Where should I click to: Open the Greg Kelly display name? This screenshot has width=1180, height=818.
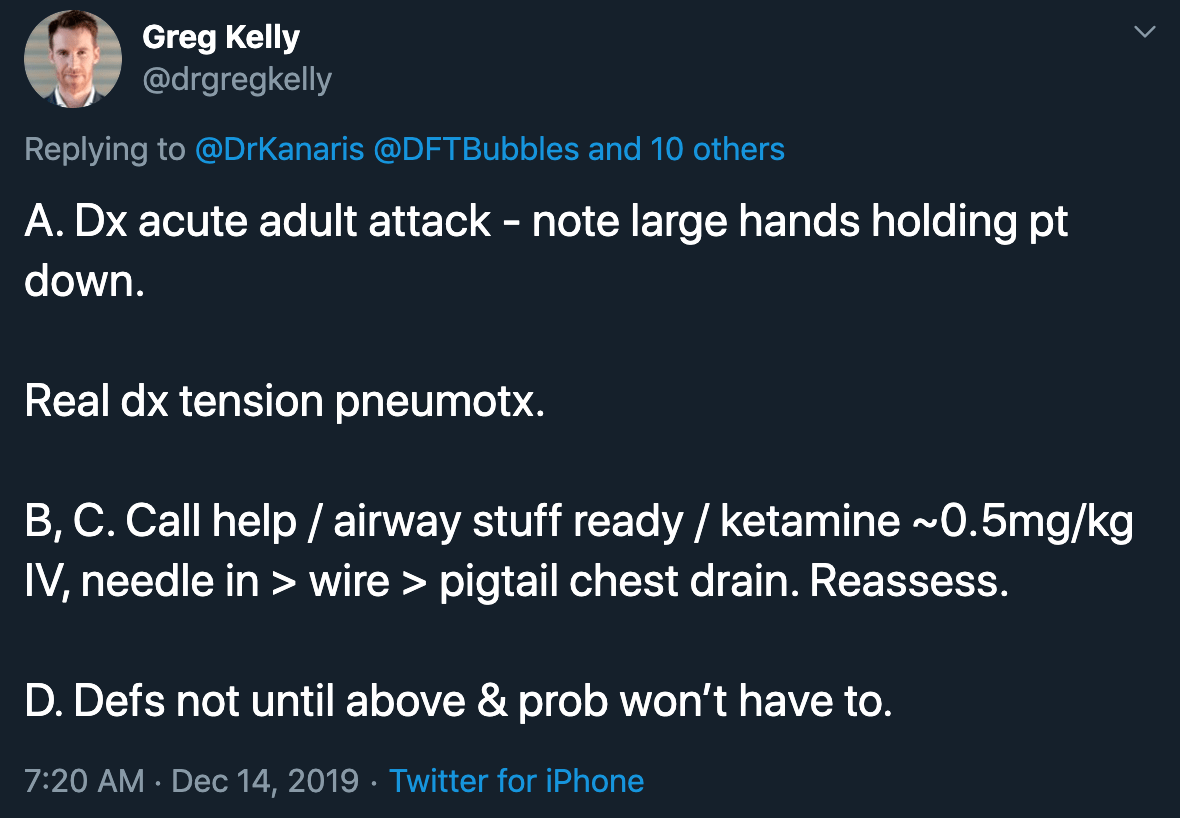(221, 38)
